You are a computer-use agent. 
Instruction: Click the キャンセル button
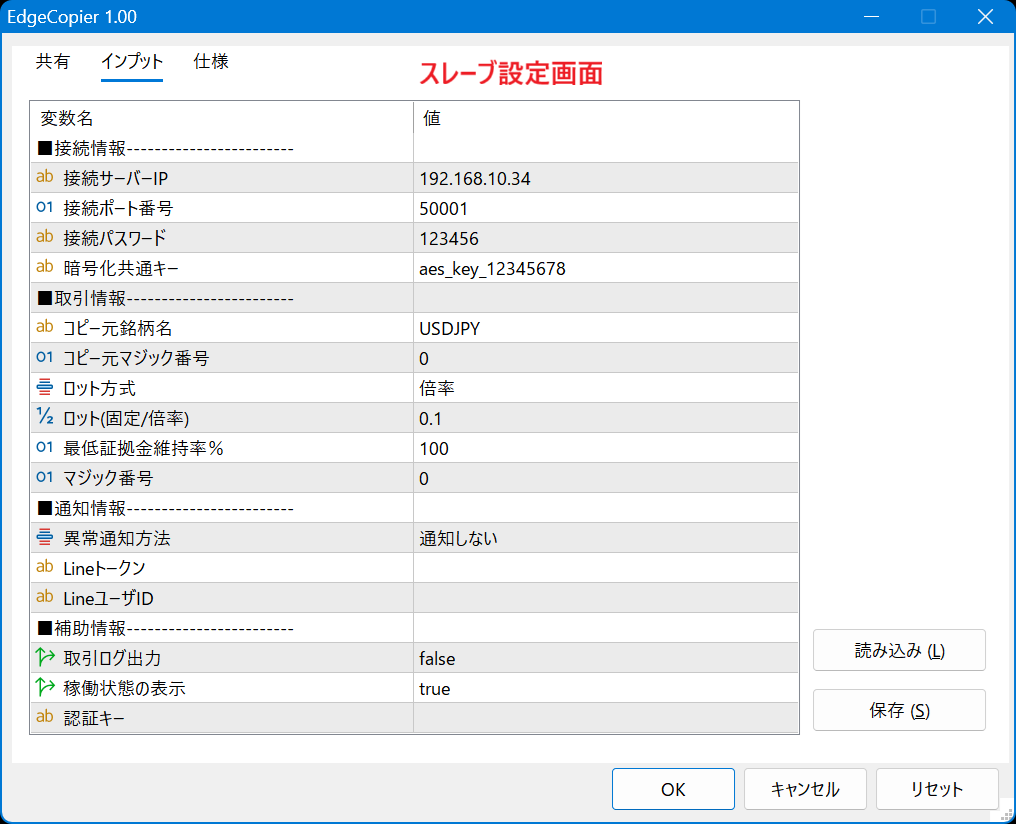pyautogui.click(x=805, y=789)
